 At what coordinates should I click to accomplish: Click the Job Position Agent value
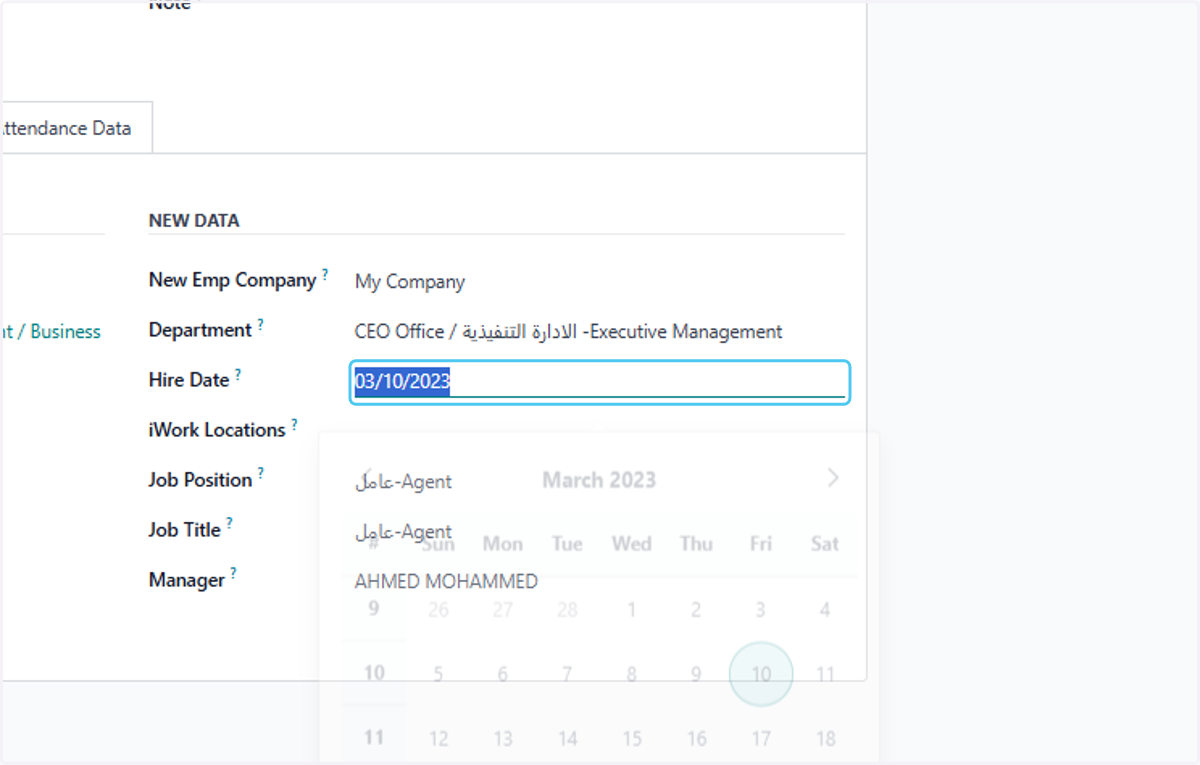click(403, 481)
